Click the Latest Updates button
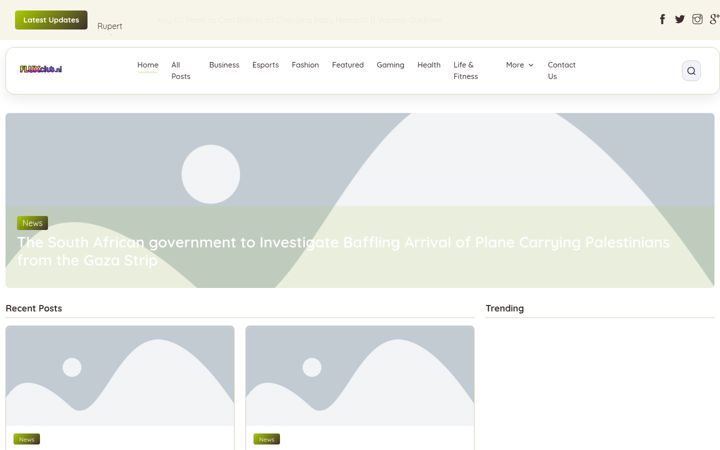This screenshot has height=450, width=720. (x=51, y=20)
